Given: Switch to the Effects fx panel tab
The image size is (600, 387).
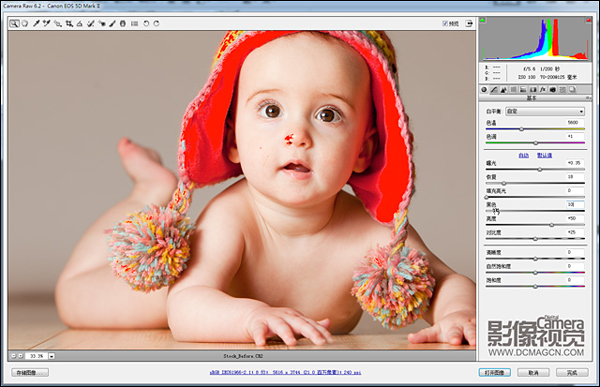Looking at the screenshot, I should (x=543, y=90).
